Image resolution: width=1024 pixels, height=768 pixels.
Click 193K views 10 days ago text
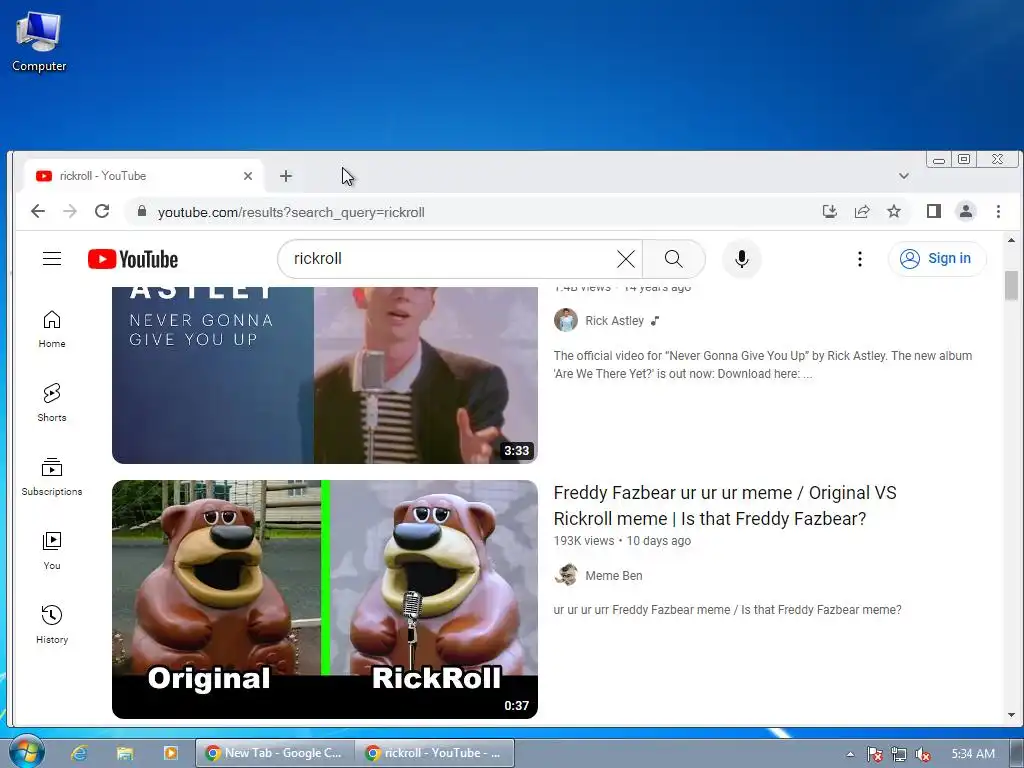point(622,541)
